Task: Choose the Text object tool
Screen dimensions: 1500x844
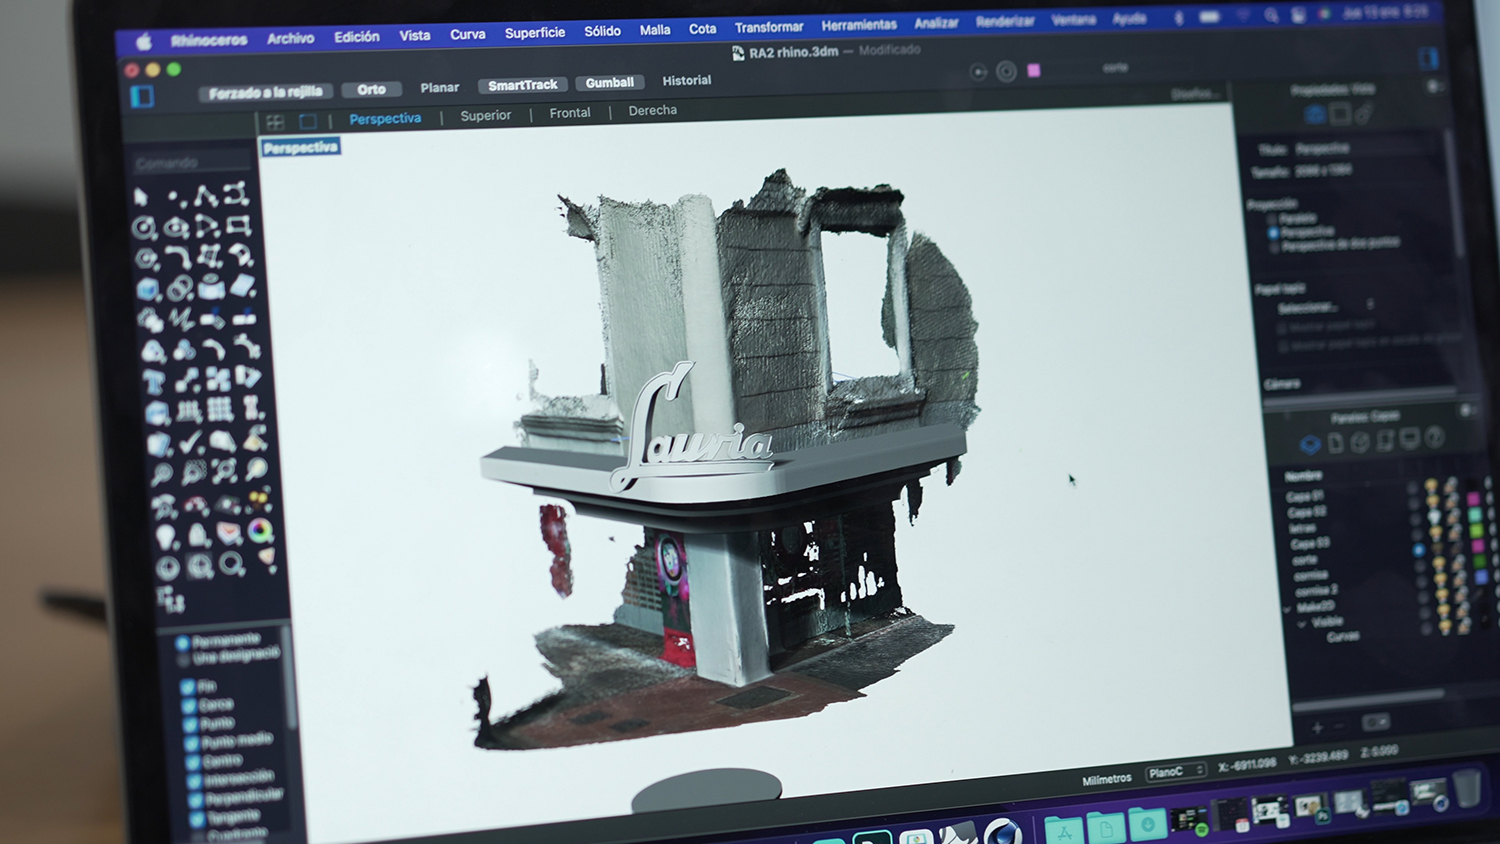Action: [x=153, y=382]
